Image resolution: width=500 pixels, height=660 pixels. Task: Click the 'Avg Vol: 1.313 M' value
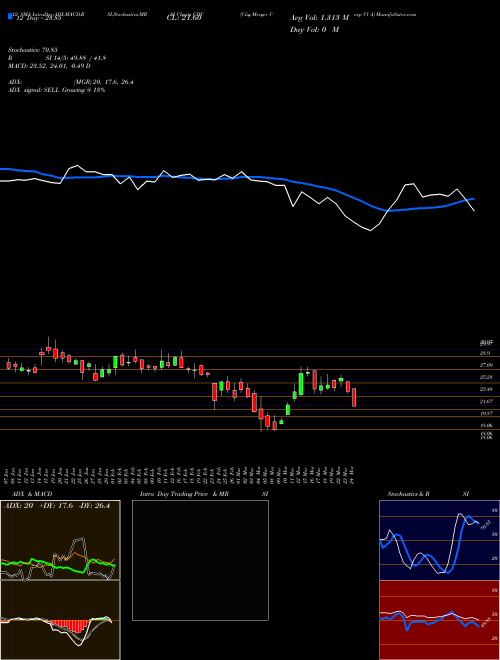319,18
